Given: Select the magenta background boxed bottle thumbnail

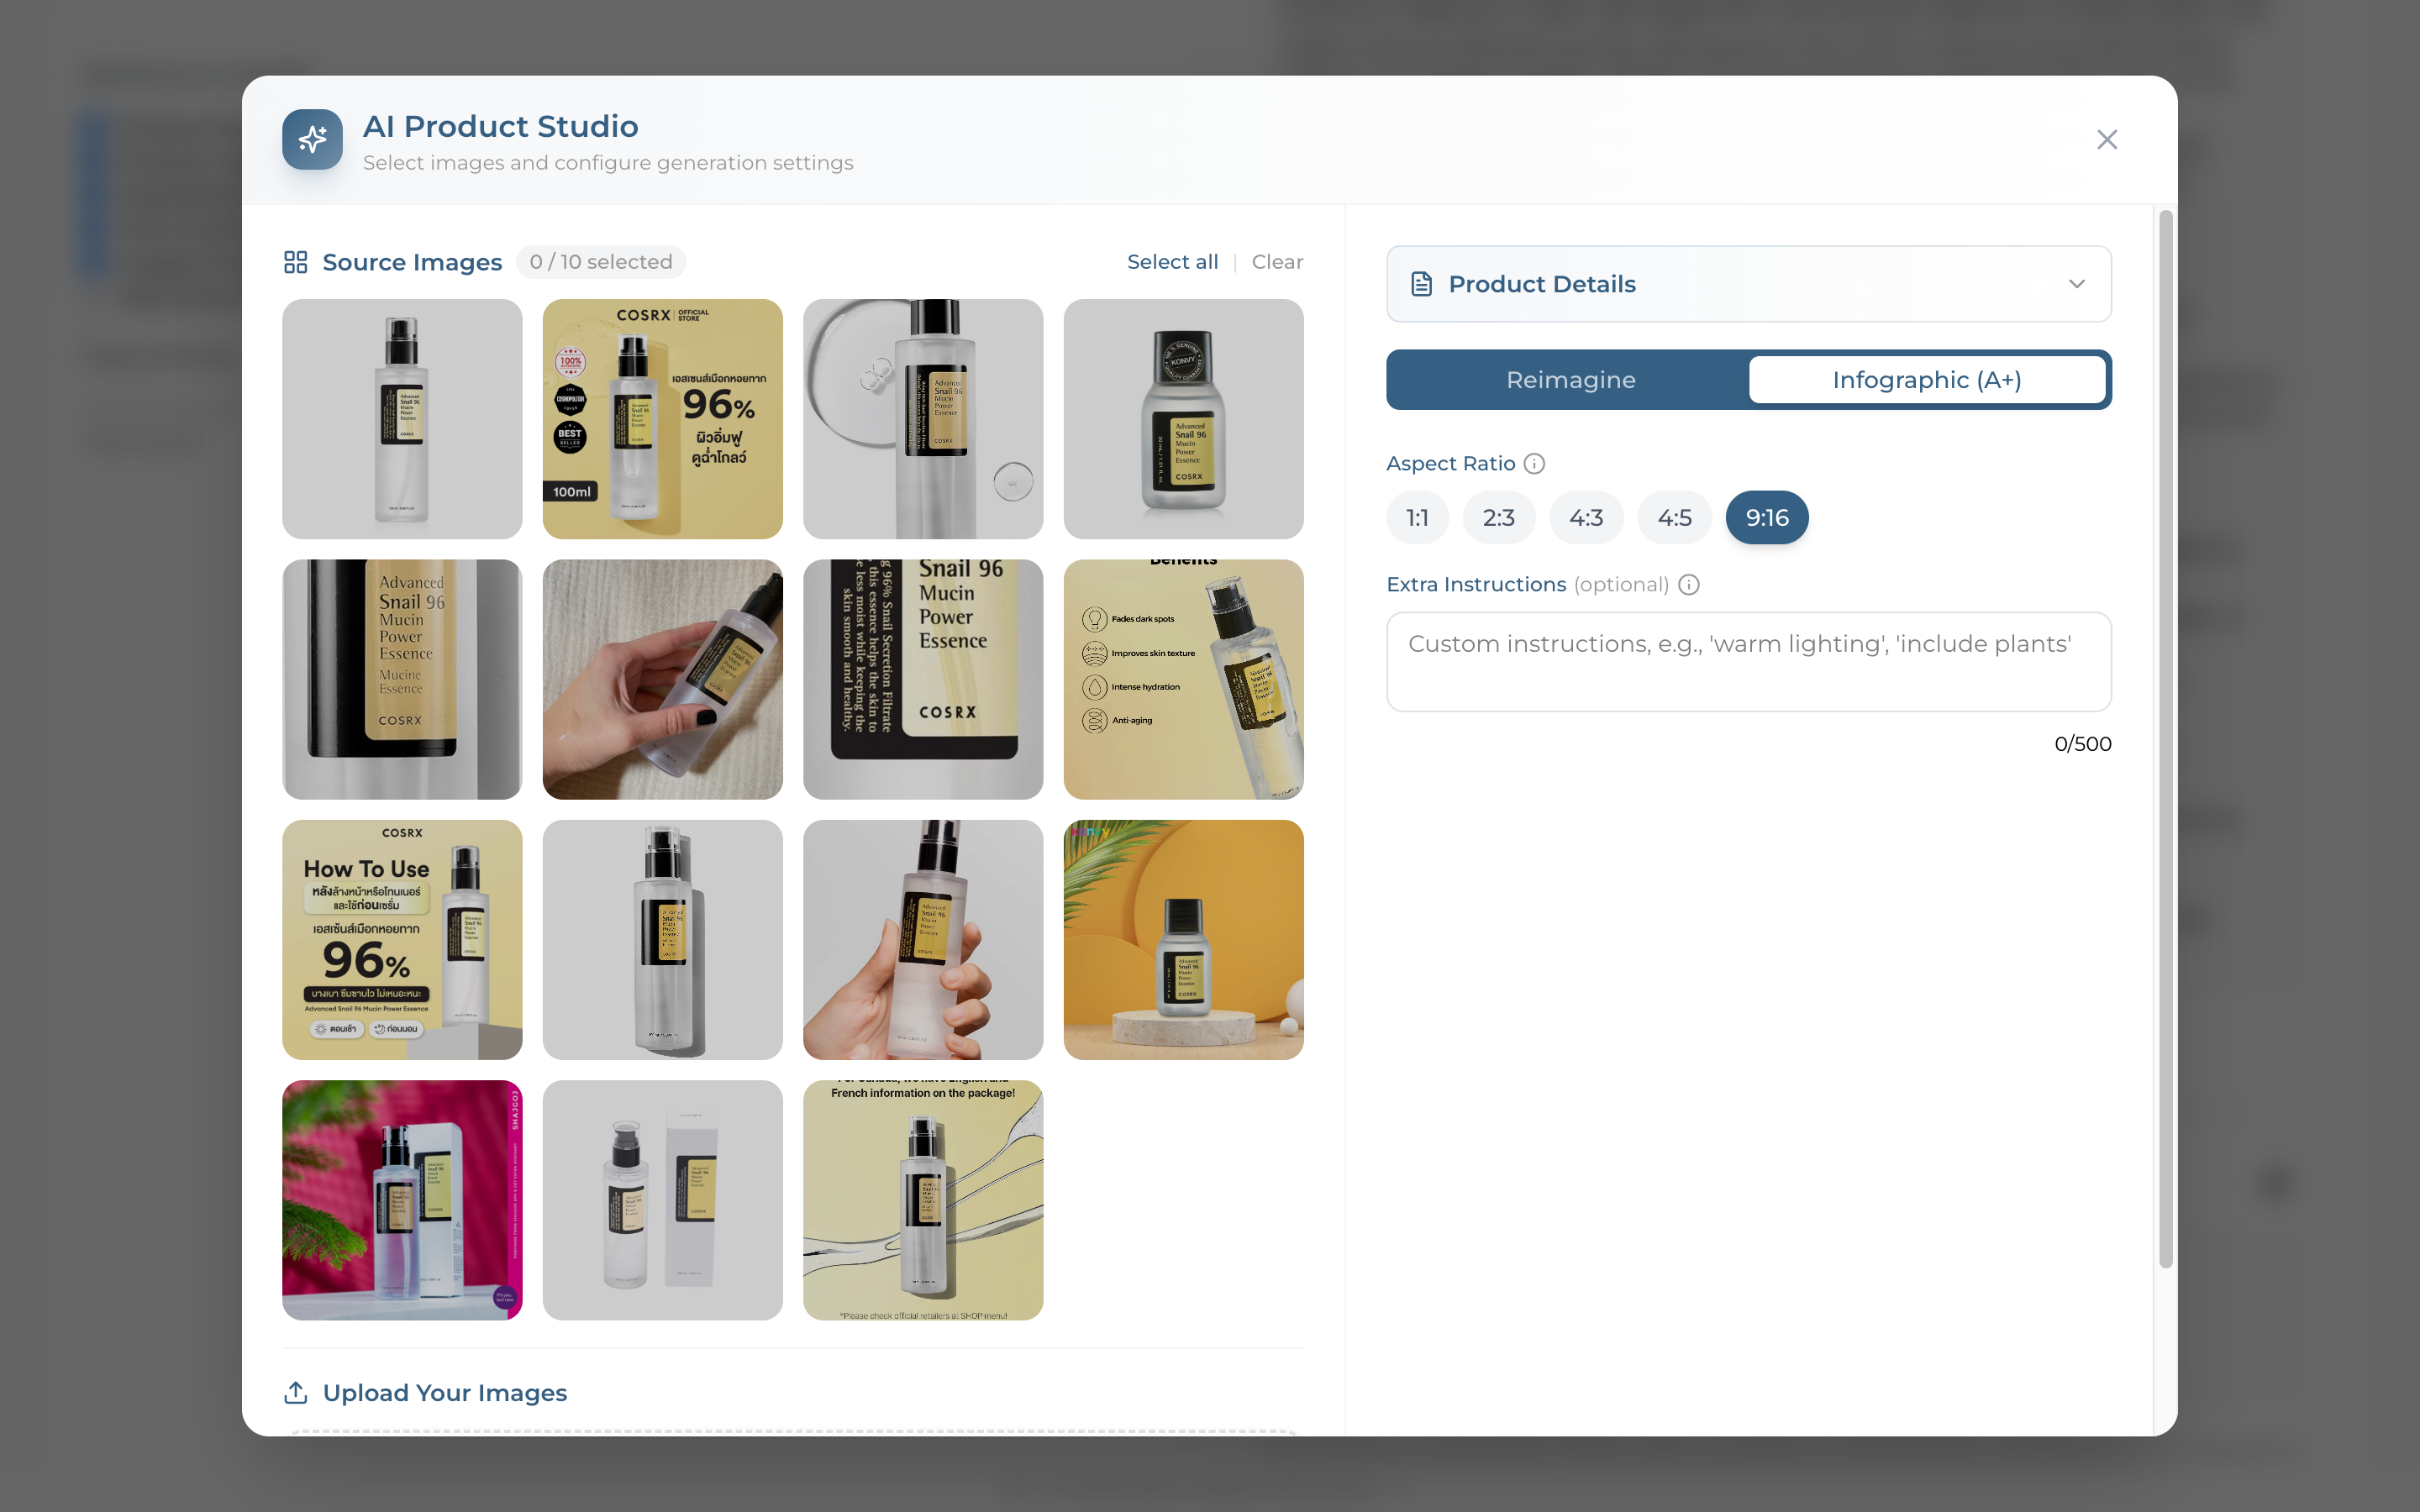Looking at the screenshot, I should (x=402, y=1200).
